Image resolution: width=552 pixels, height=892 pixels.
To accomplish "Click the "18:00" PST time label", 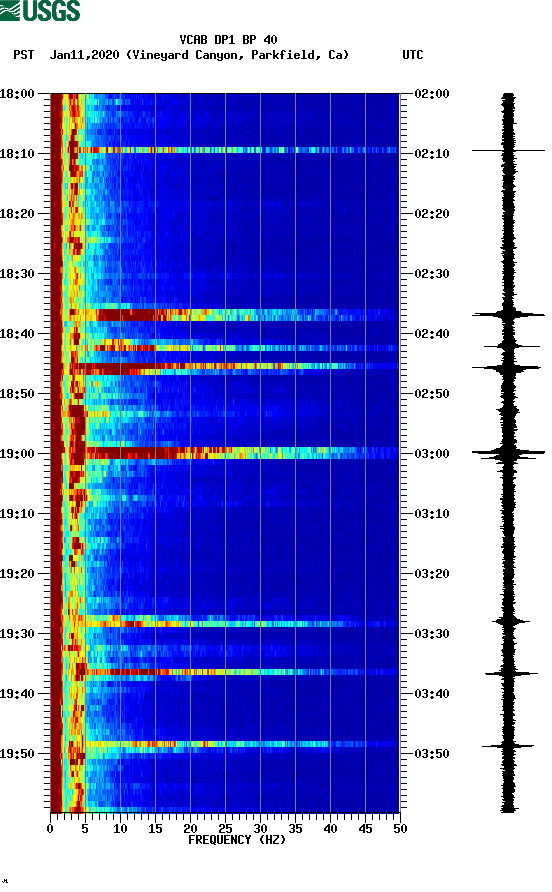I will [17, 94].
